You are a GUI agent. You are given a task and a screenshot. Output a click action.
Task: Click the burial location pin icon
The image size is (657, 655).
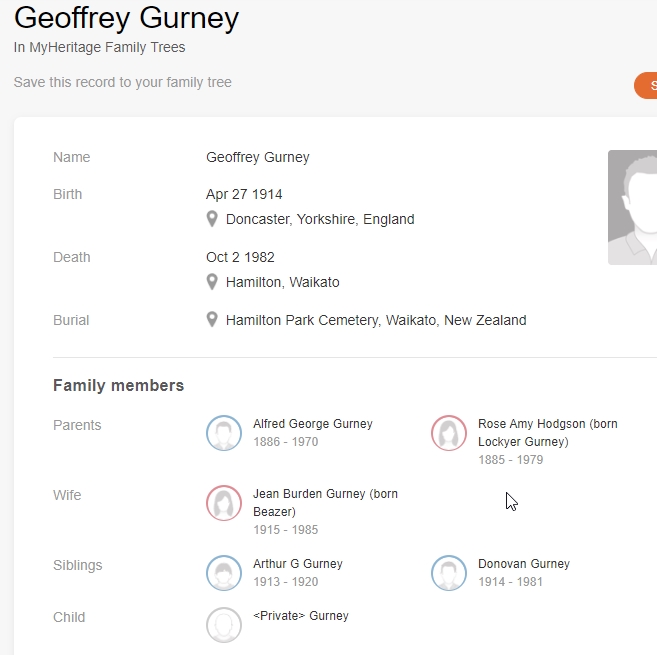[x=212, y=320]
